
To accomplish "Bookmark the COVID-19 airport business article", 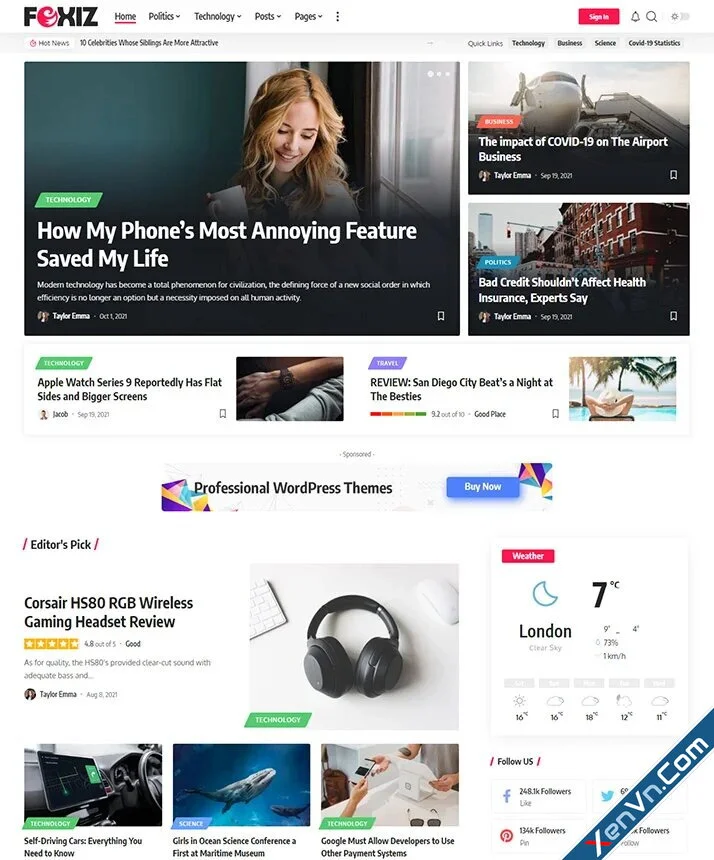I will pyautogui.click(x=673, y=175).
